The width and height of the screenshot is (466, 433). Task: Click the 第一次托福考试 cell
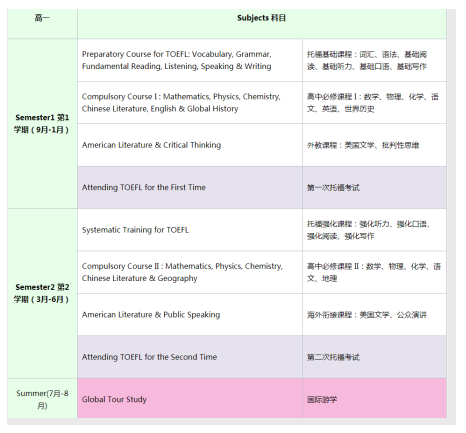(x=375, y=187)
